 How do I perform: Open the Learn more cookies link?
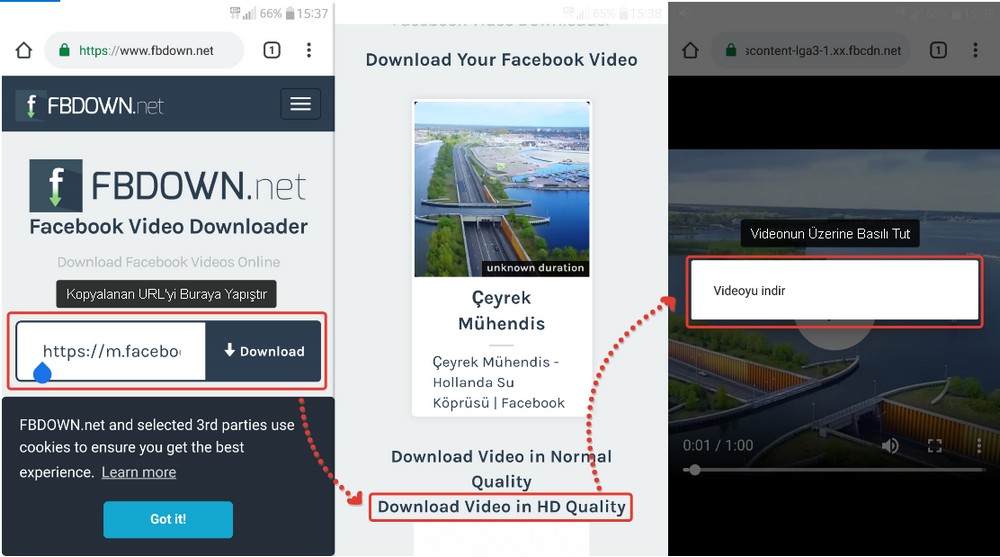pyautogui.click(x=138, y=472)
